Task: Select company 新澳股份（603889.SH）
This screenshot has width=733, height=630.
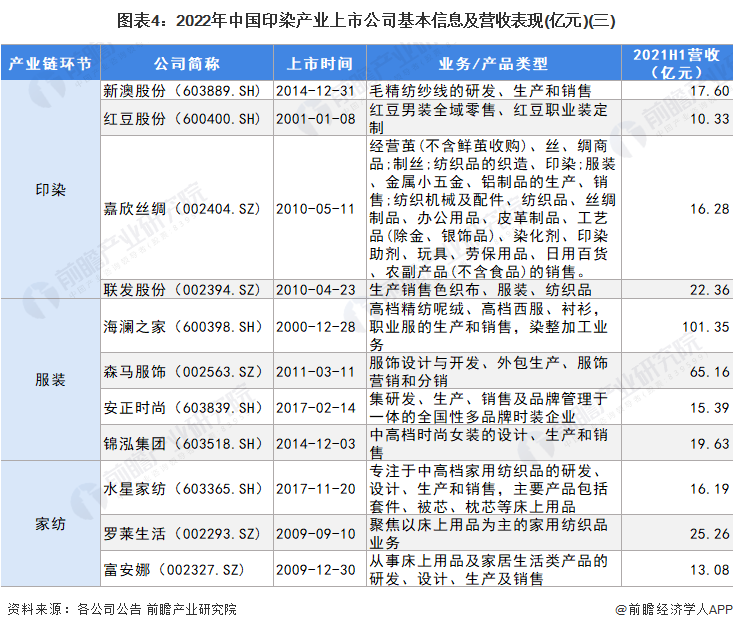Action: 182,91
